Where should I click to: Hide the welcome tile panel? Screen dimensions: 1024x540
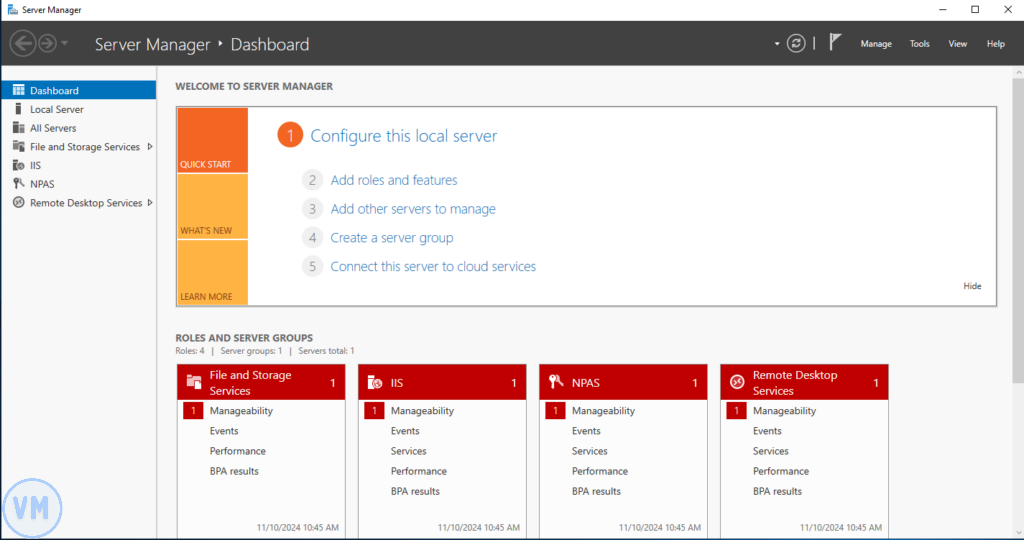click(x=972, y=286)
